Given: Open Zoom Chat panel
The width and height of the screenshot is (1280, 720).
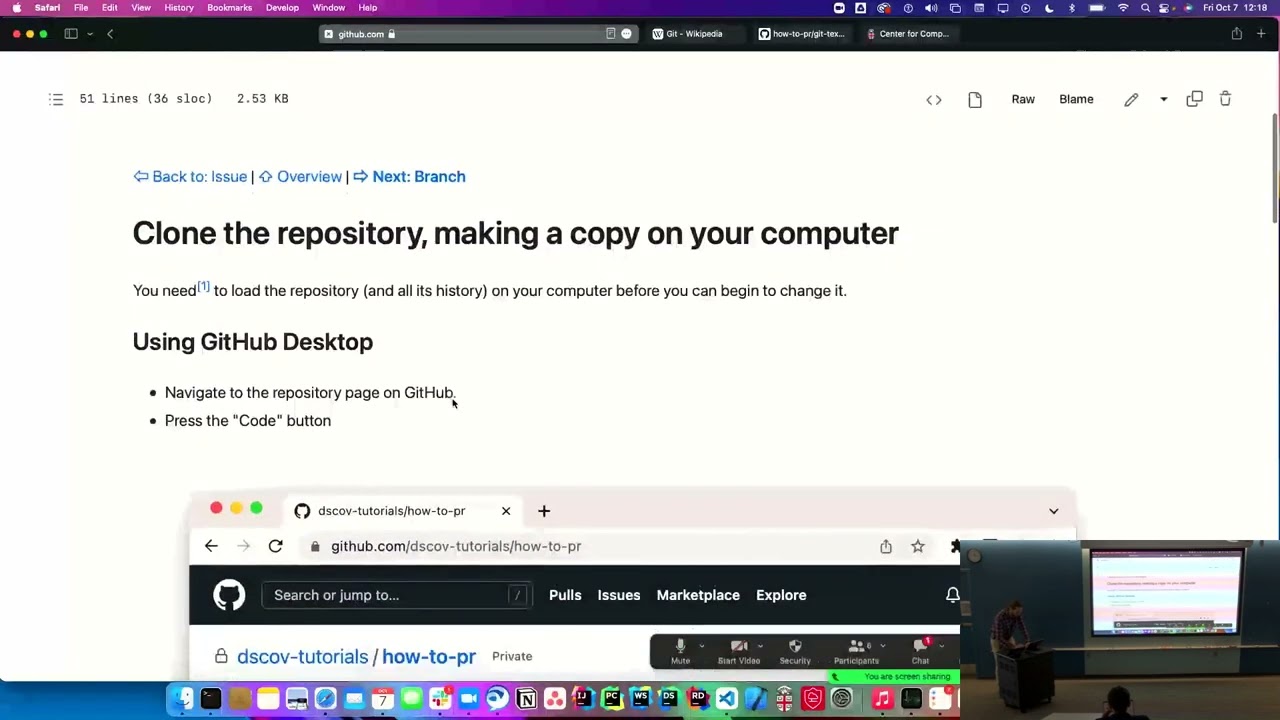Looking at the screenshot, I should [920, 651].
